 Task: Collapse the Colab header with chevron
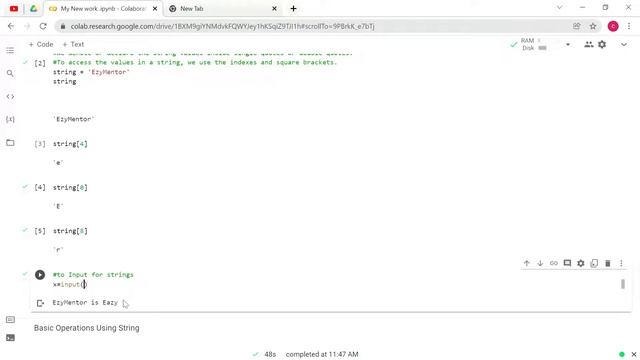(624, 44)
